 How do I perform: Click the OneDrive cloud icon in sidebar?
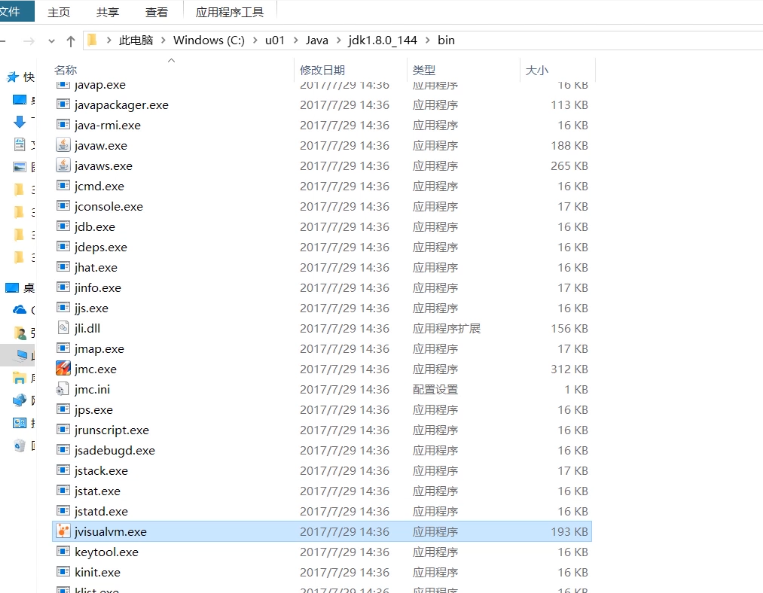(19, 309)
